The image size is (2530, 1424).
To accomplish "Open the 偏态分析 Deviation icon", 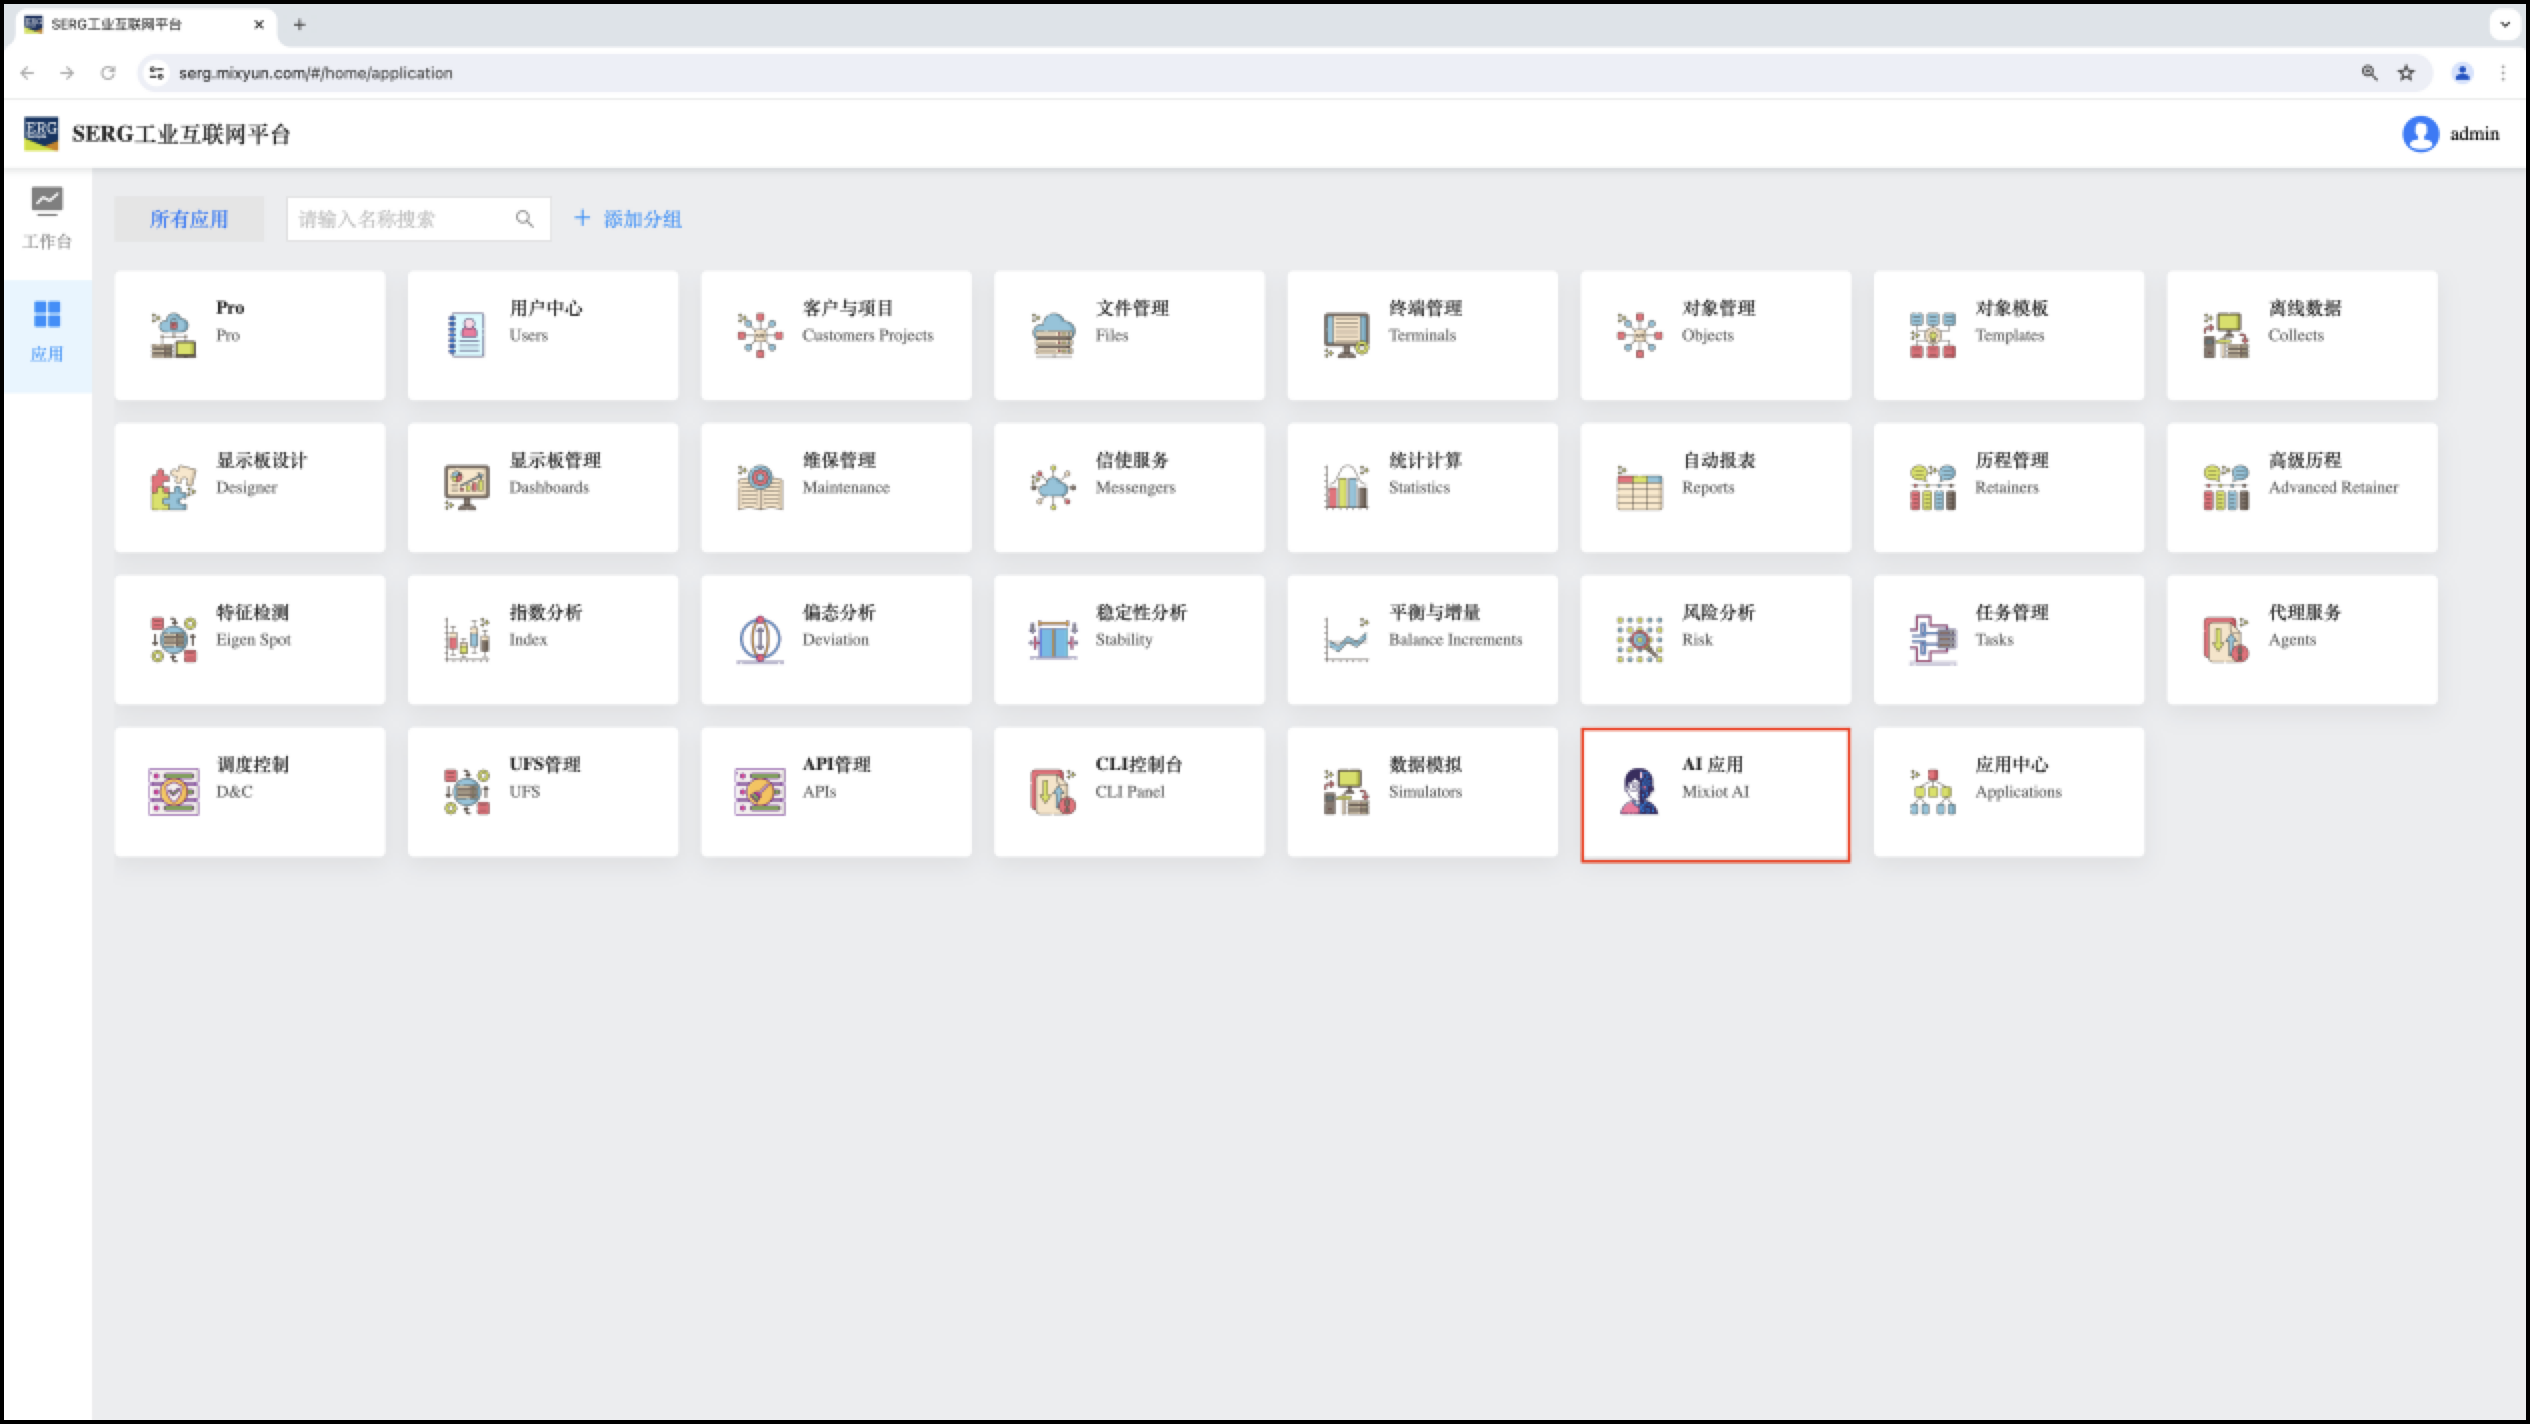I will point(760,640).
